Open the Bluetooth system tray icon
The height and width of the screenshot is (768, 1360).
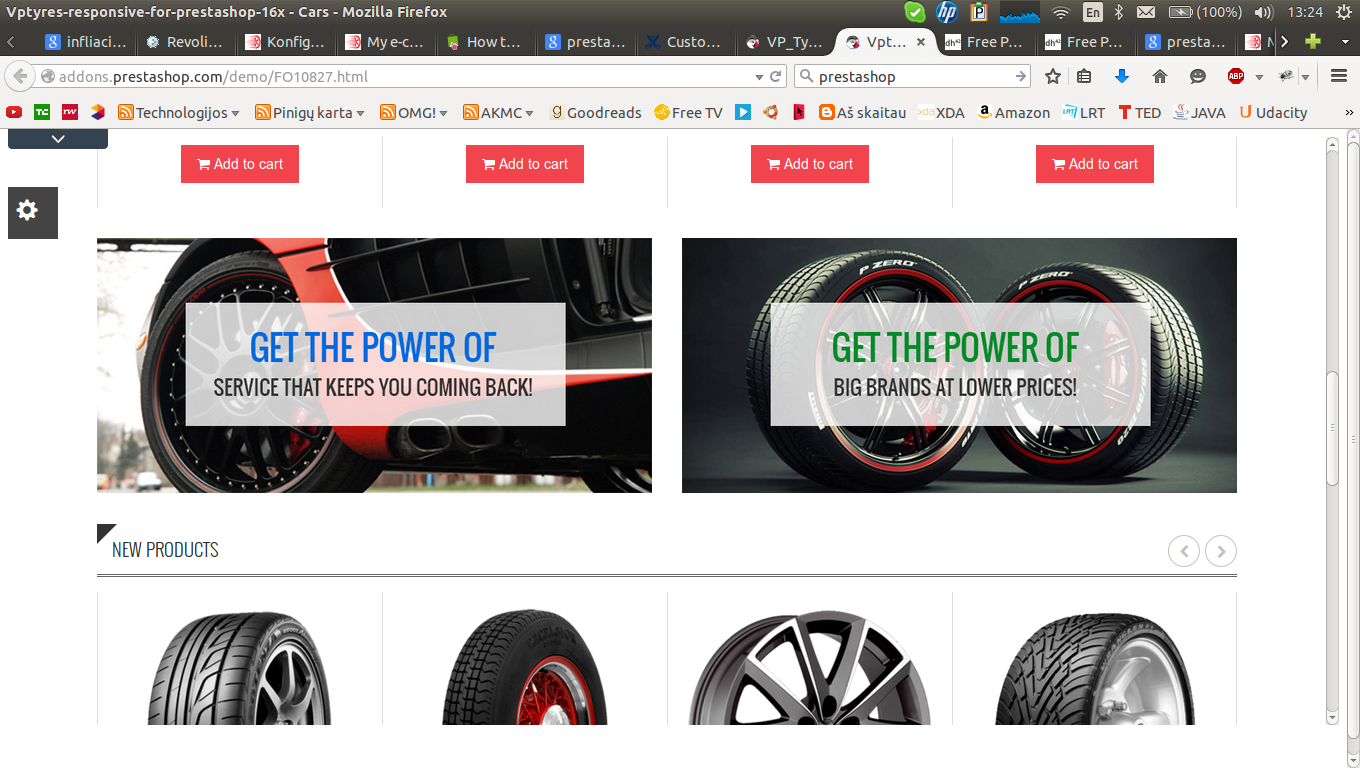coord(1119,12)
